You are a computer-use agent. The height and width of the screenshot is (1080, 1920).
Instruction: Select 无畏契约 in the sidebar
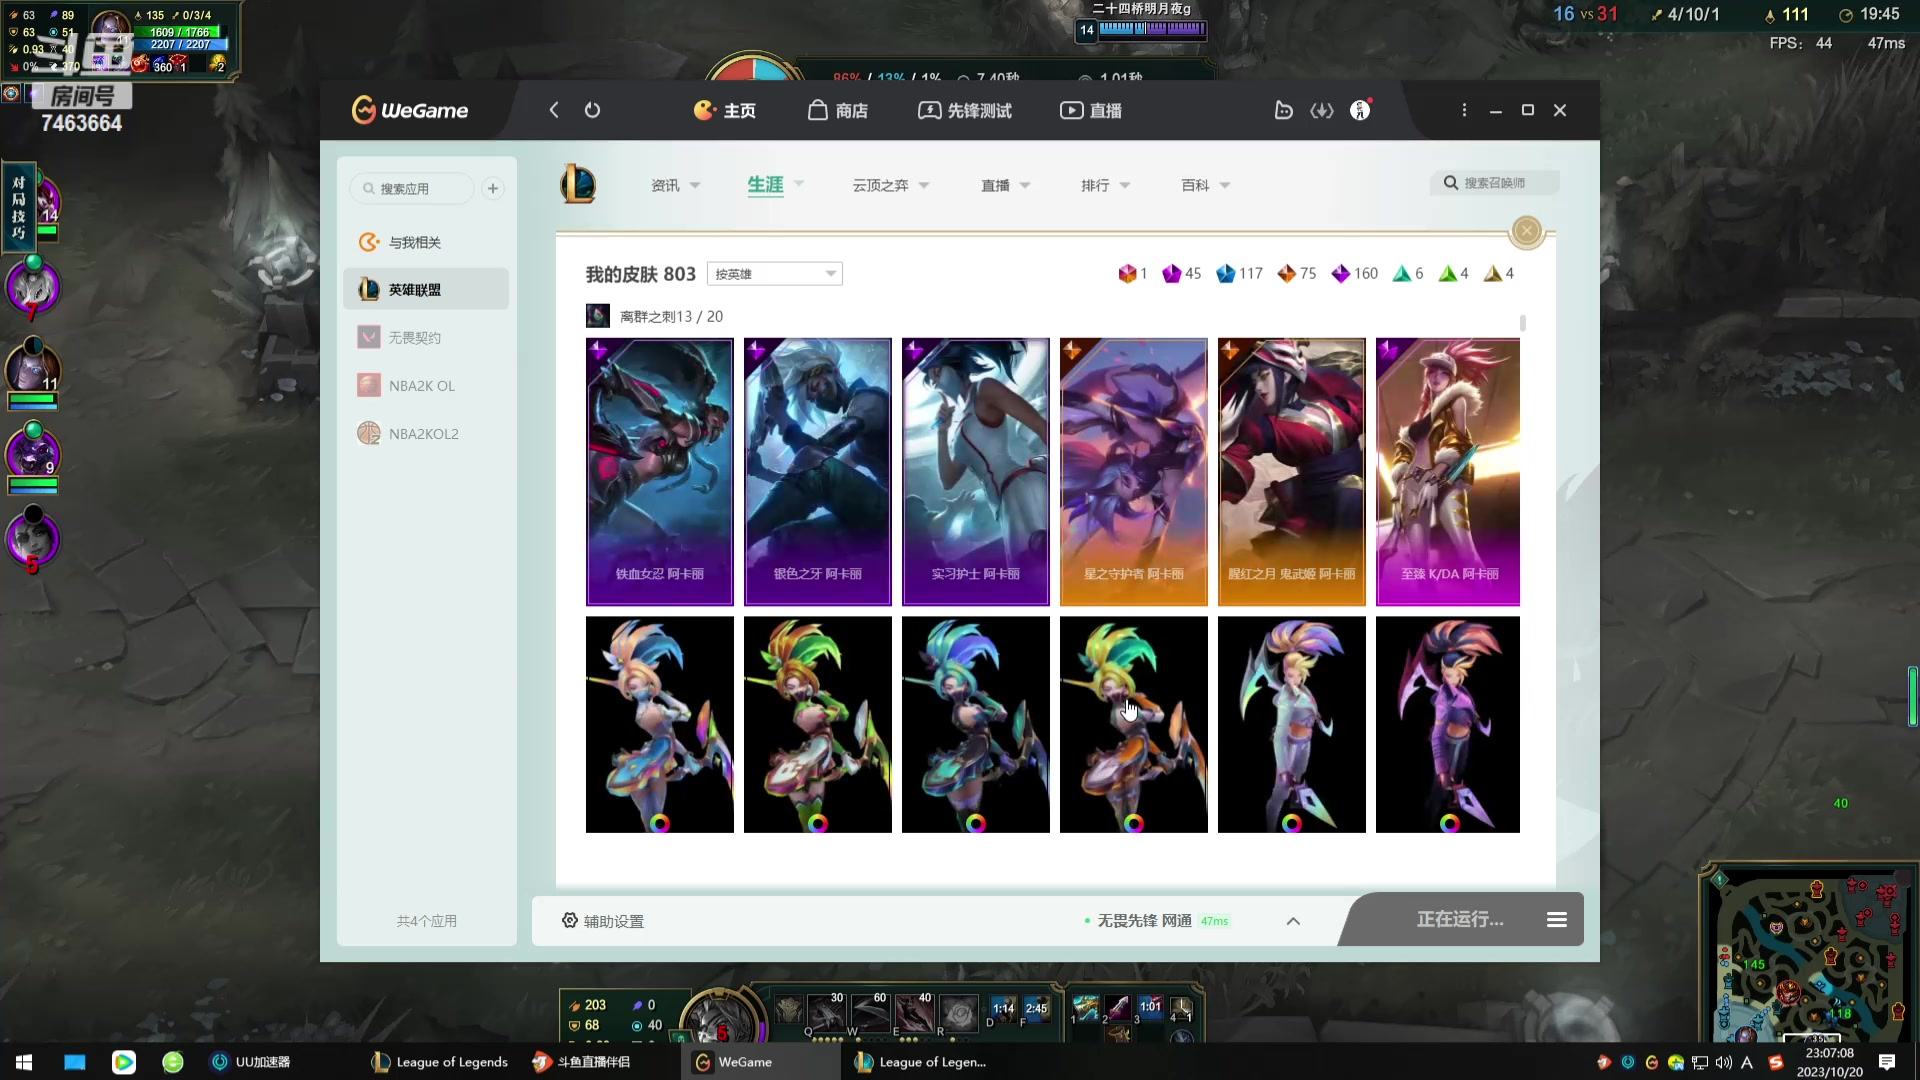(x=426, y=338)
